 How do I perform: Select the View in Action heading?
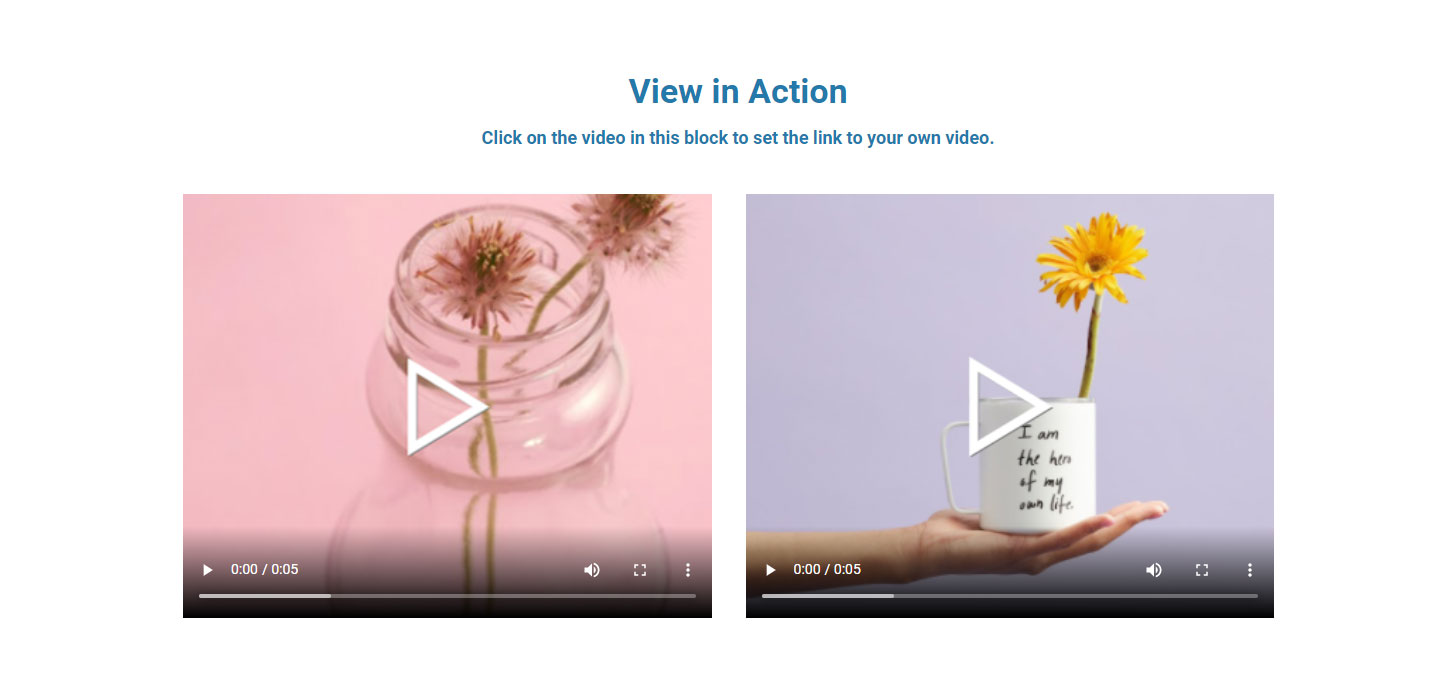click(x=738, y=91)
